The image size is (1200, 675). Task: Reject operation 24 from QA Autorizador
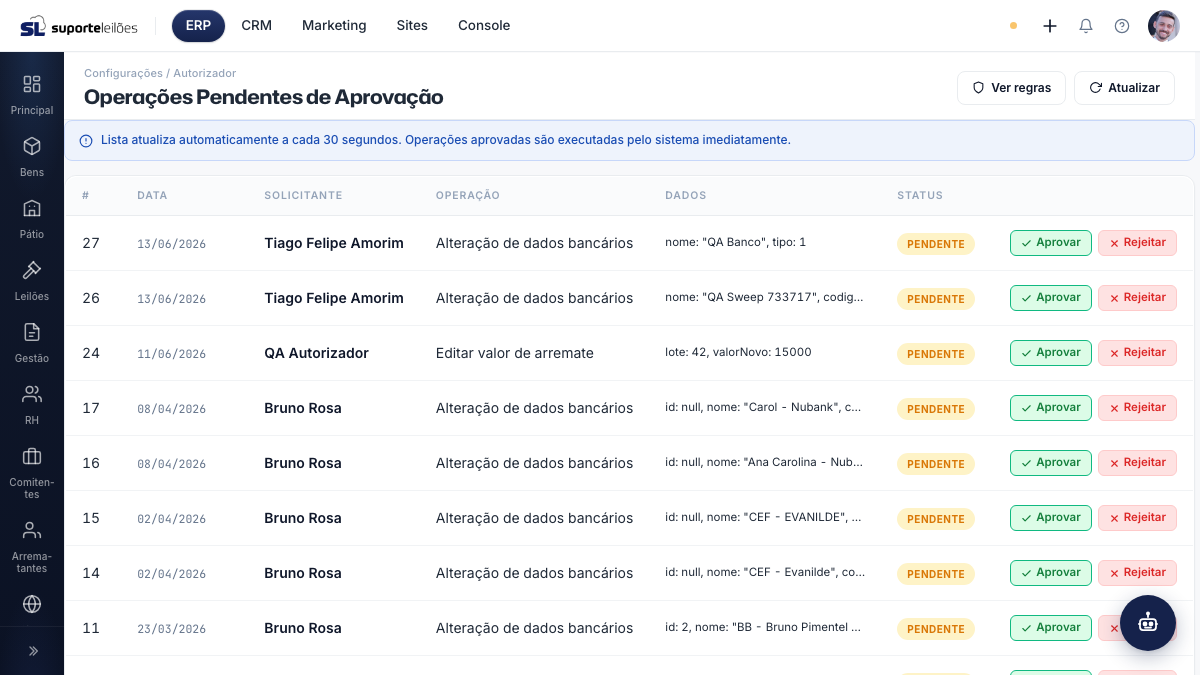(x=1137, y=353)
